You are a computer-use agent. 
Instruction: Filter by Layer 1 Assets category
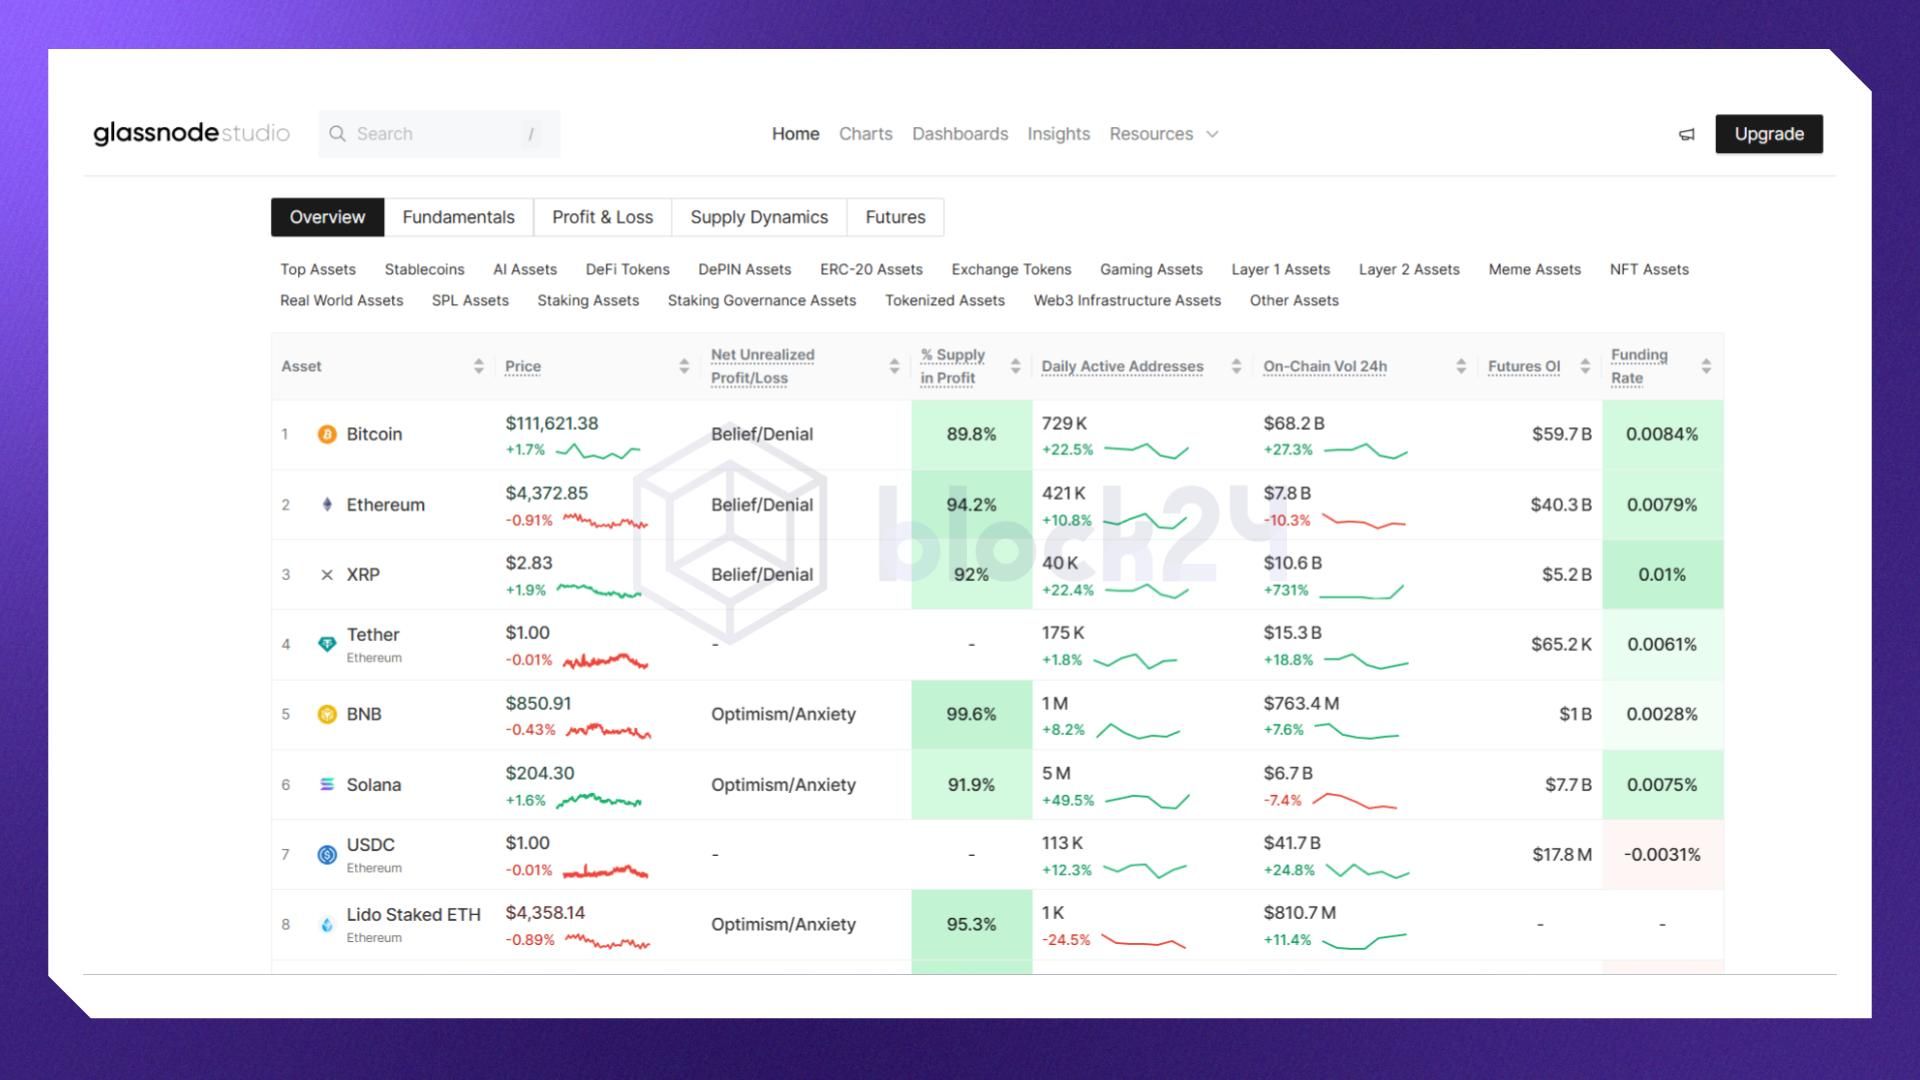(1280, 269)
